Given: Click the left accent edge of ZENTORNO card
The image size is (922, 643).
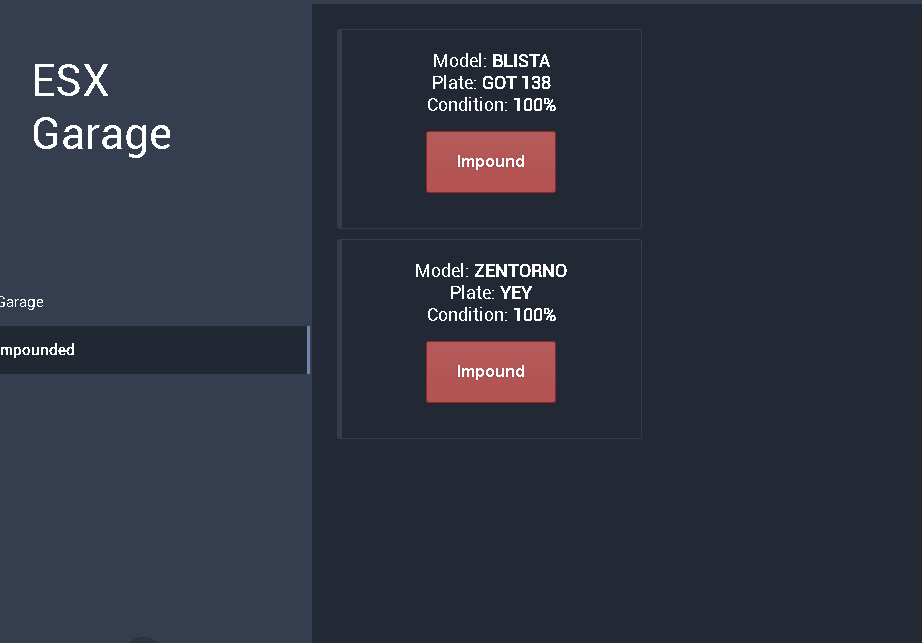Looking at the screenshot, I should 340,339.
